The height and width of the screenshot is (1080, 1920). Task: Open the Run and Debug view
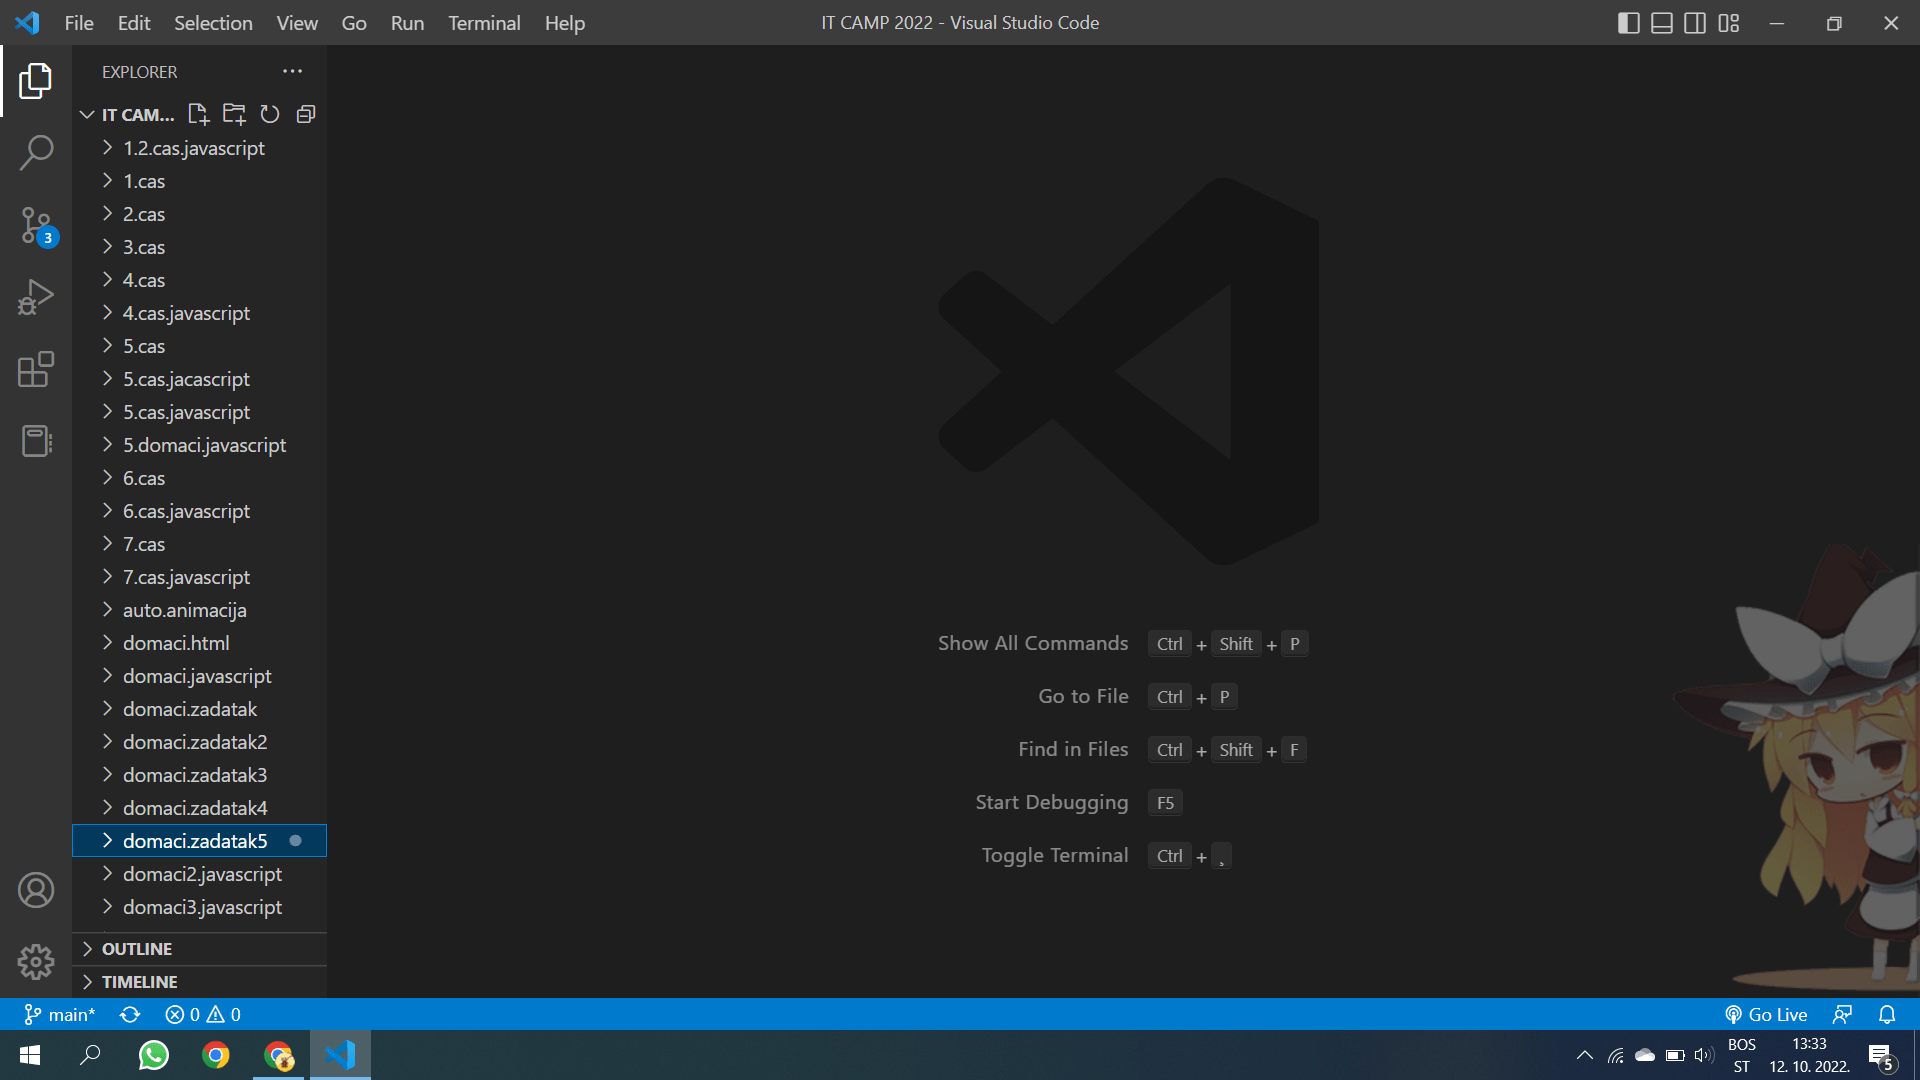36,296
